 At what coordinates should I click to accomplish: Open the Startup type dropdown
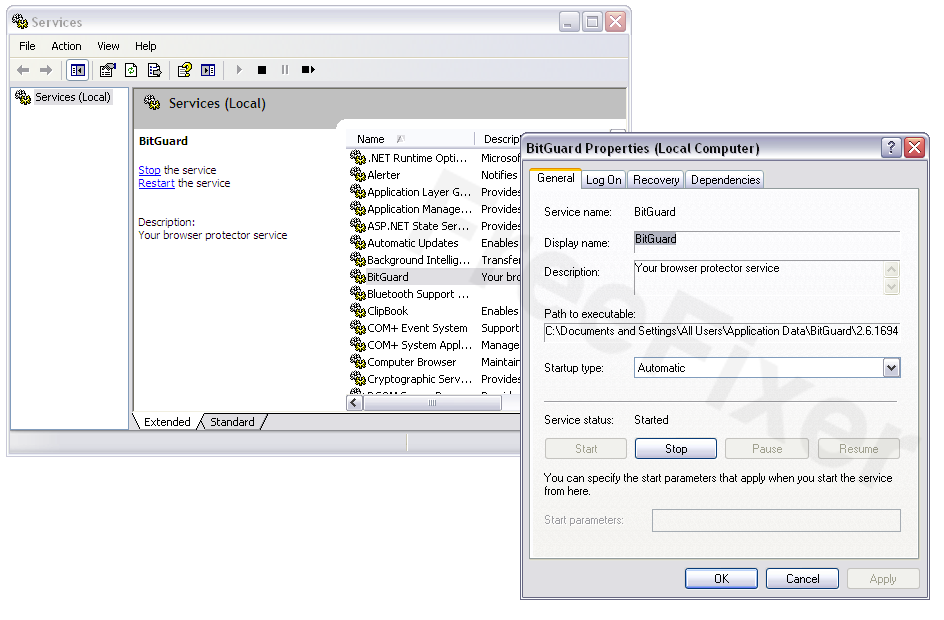(x=891, y=368)
